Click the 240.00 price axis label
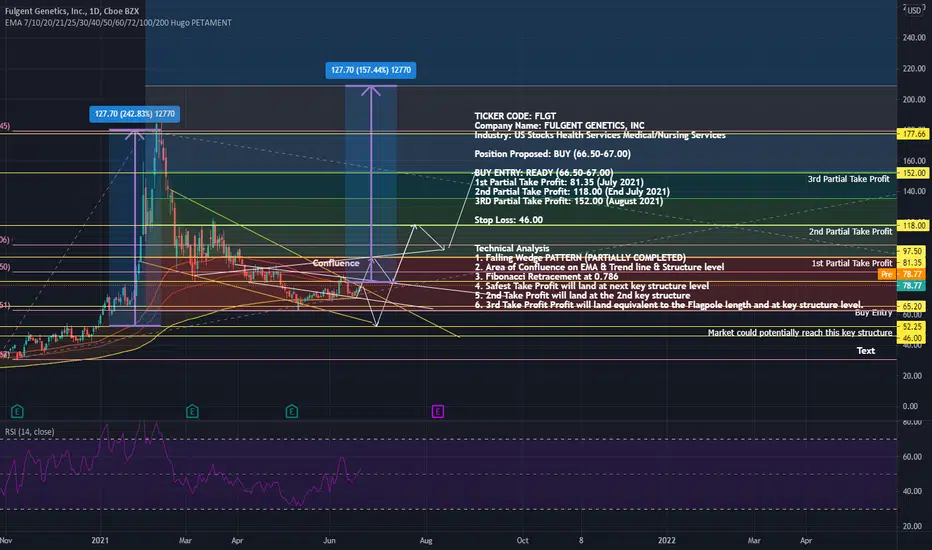Image resolution: width=932 pixels, height=550 pixels. [x=914, y=37]
